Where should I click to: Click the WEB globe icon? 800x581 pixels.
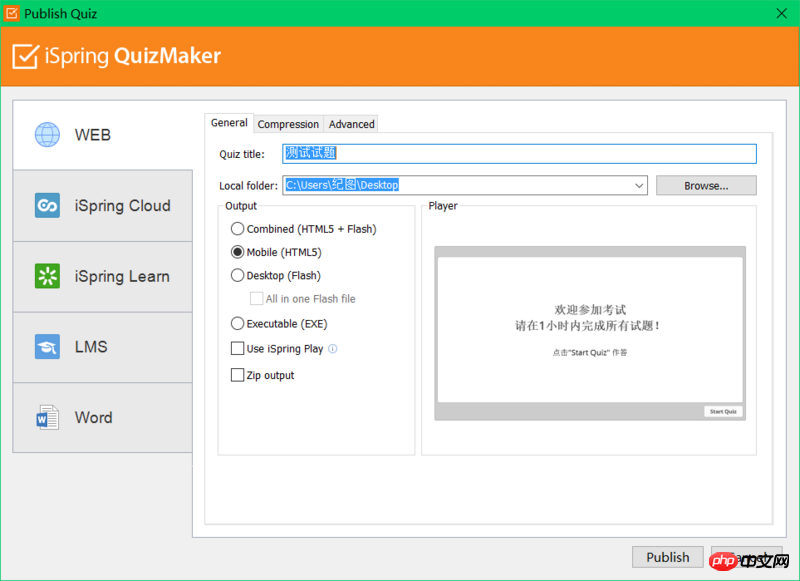(x=47, y=135)
